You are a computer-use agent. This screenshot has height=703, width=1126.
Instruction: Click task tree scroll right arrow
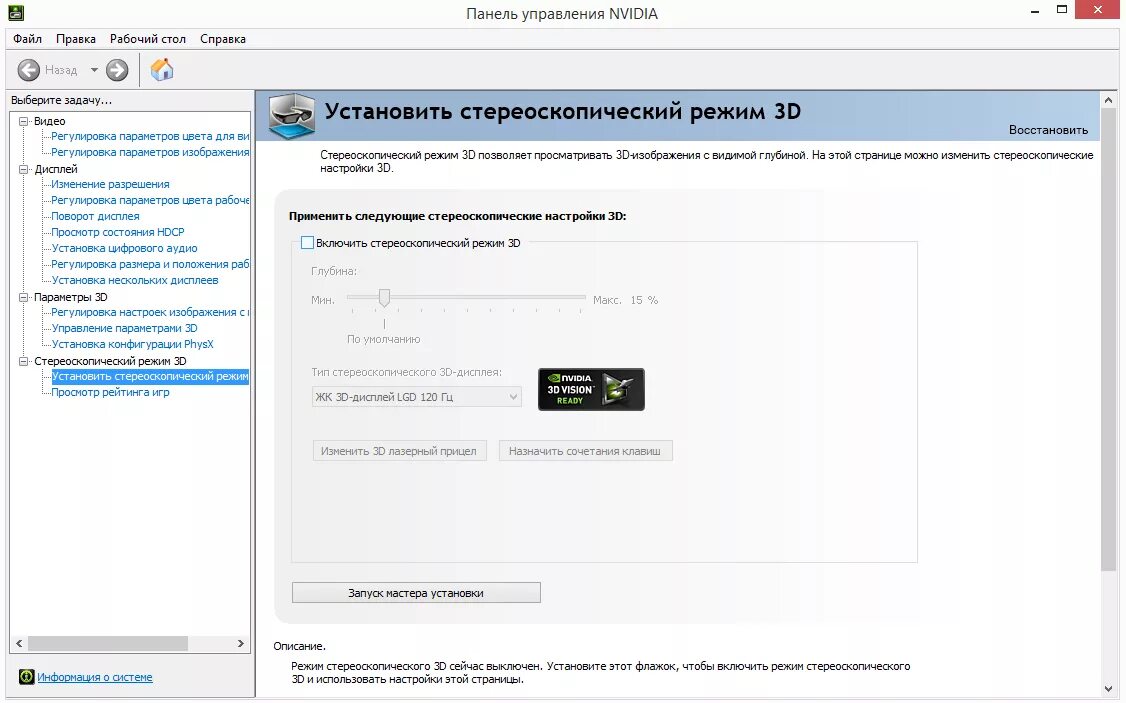[241, 643]
